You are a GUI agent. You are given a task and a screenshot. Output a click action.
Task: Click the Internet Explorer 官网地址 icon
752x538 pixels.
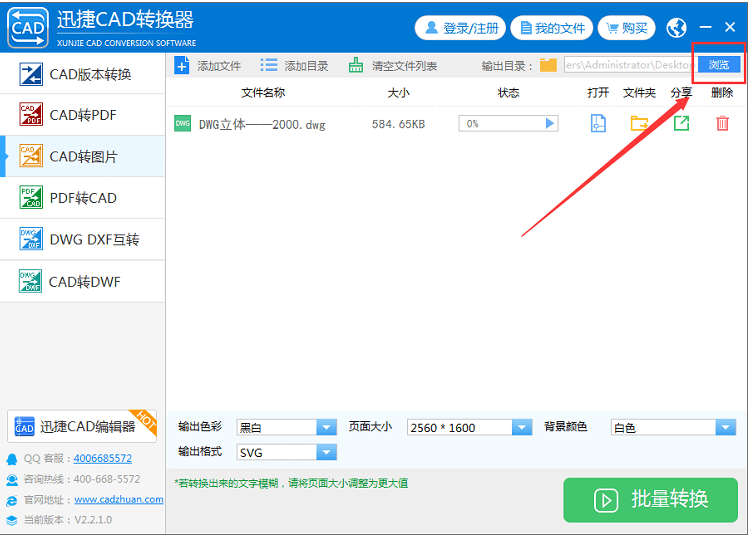click(x=12, y=501)
